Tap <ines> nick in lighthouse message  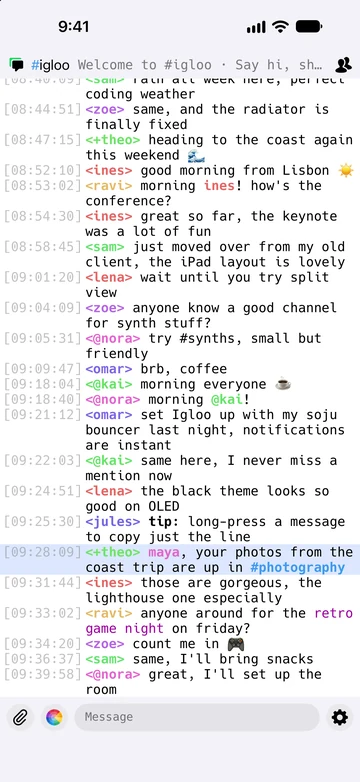[109, 583]
